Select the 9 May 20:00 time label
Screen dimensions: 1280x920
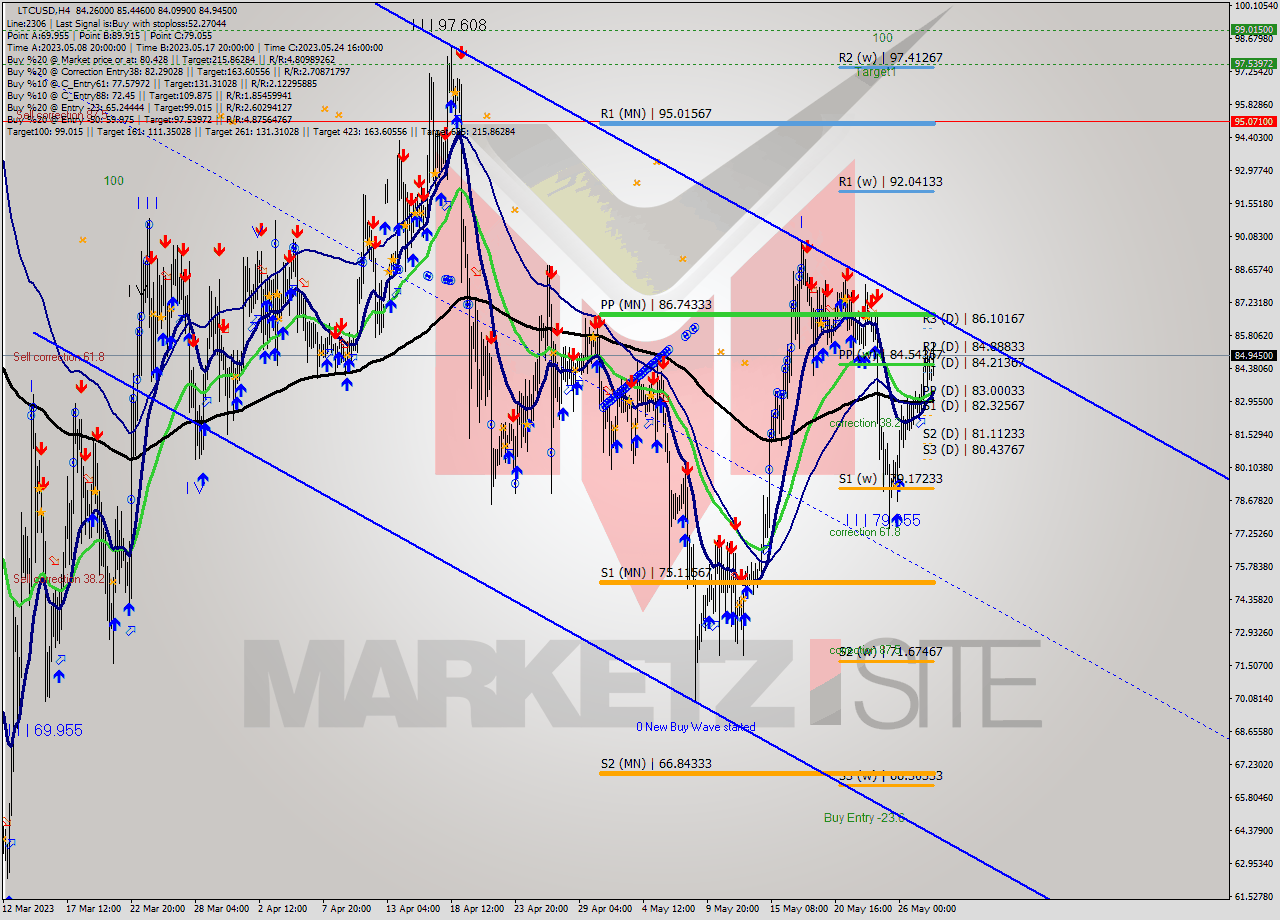point(733,909)
